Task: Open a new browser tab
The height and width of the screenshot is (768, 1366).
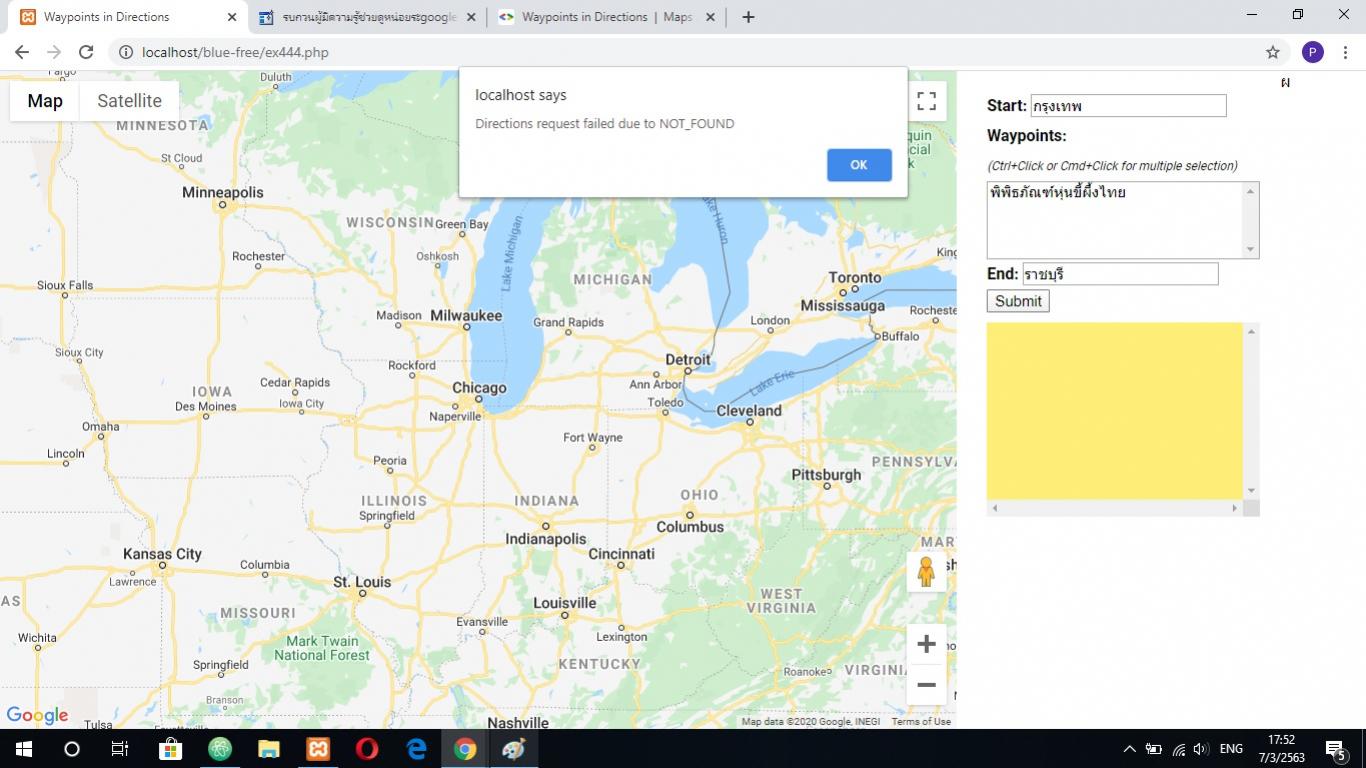Action: (748, 17)
